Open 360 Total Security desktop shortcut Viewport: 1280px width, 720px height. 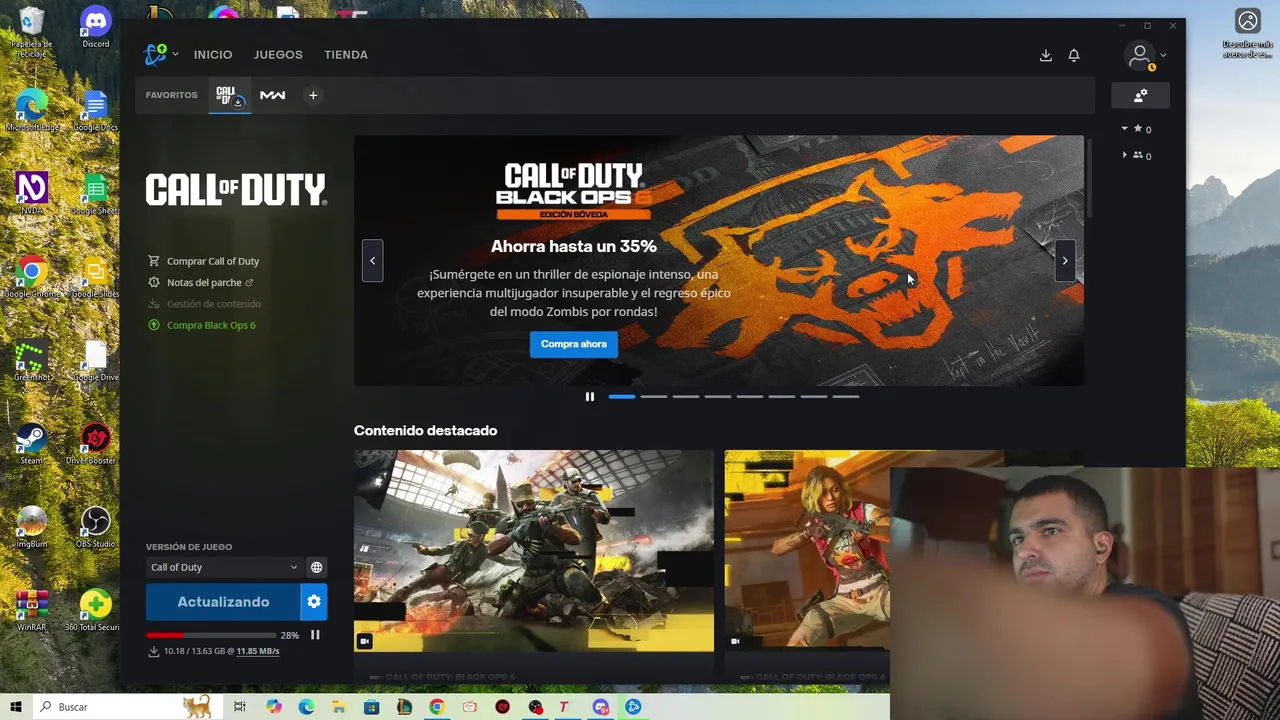pyautogui.click(x=96, y=610)
